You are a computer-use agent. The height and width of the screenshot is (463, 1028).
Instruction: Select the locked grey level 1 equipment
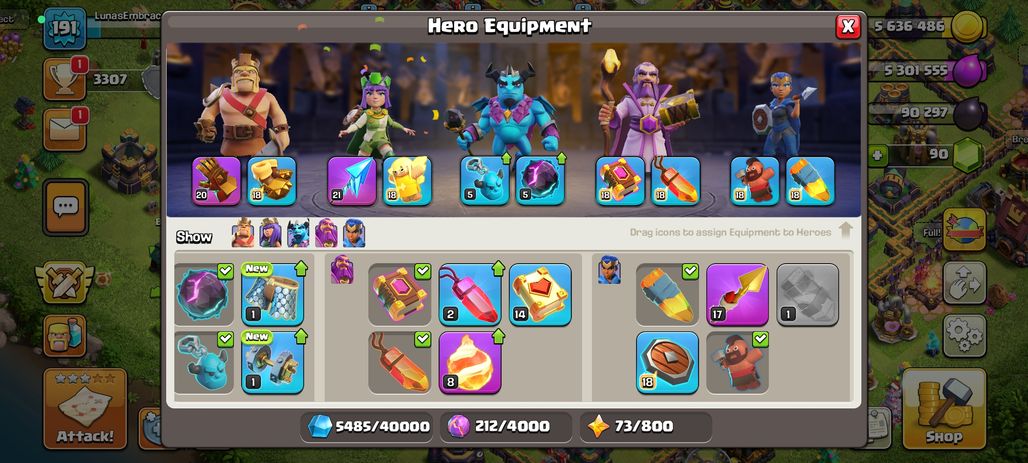808,294
